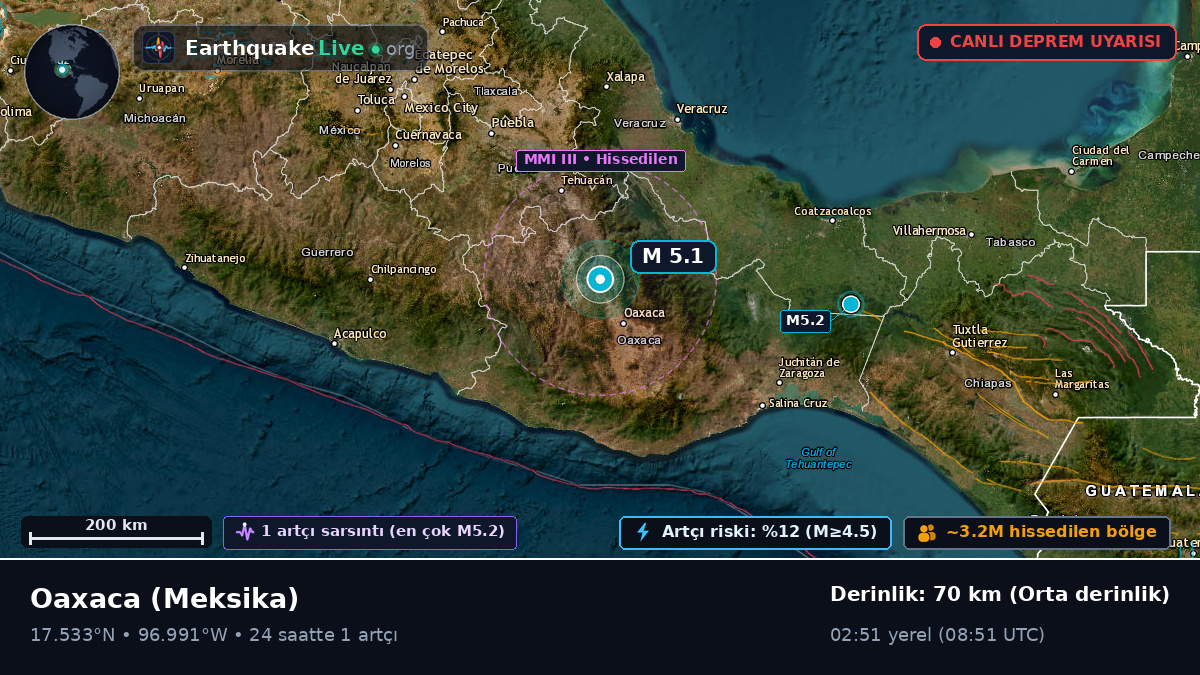Click the Las Margaritas city label
Screen dimensions: 1200x675
1082,379
